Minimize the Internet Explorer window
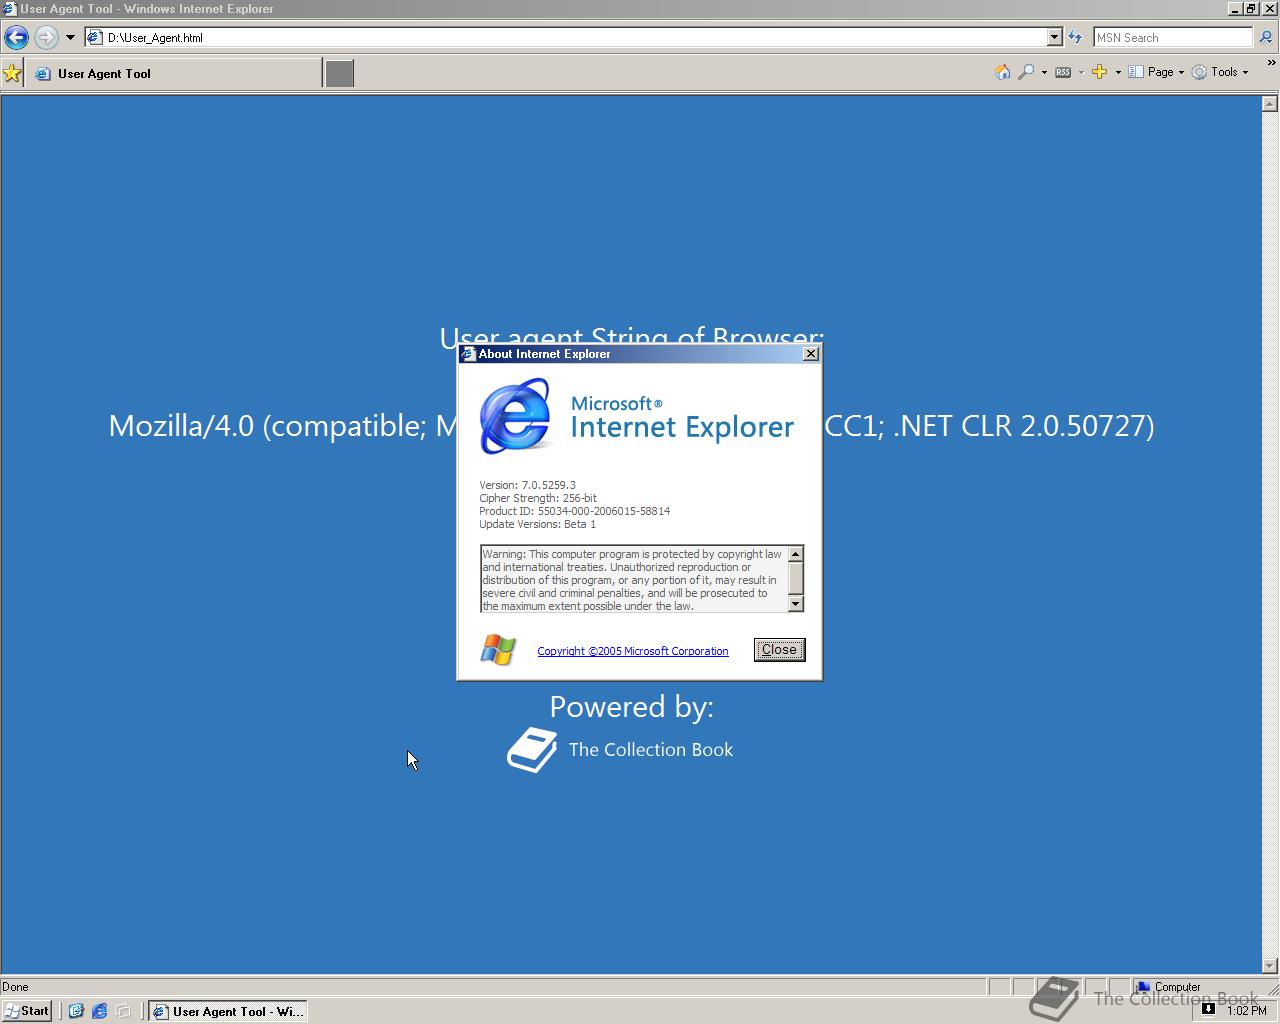 click(1235, 9)
